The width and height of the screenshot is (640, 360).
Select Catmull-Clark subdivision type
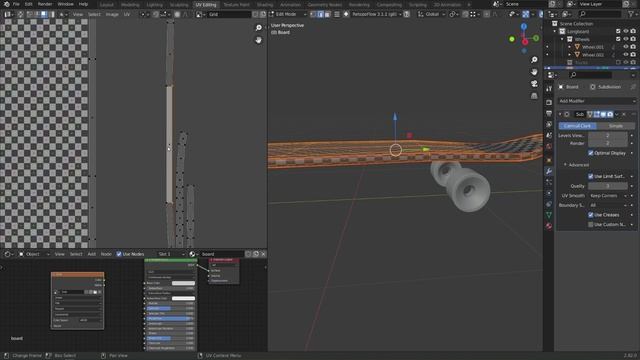click(577, 126)
